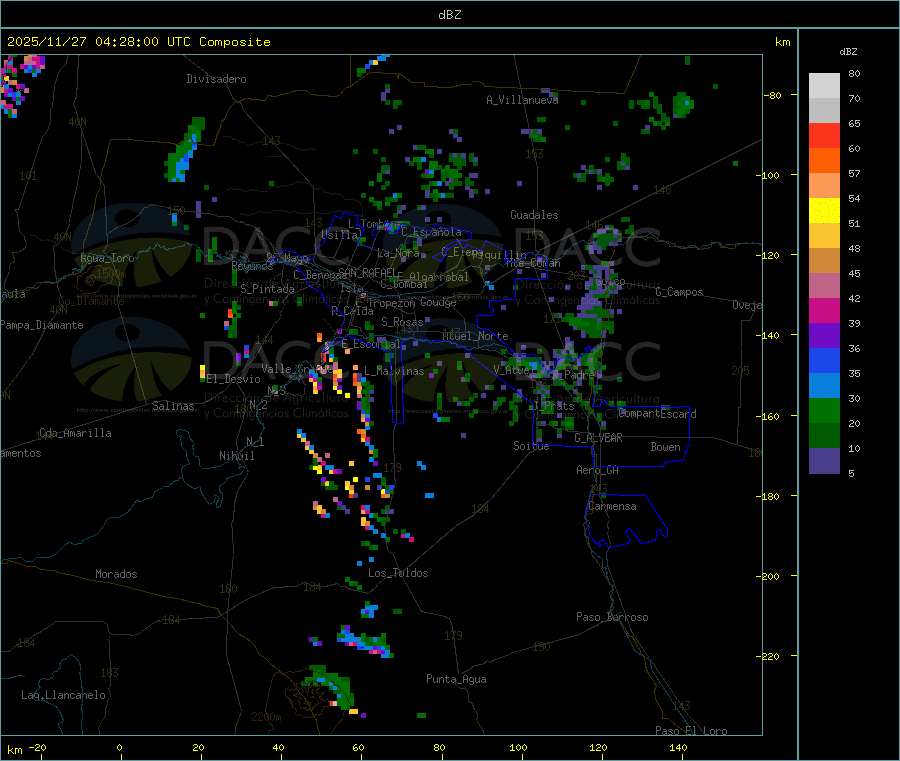Click the A_Villanueva map label
The image size is (900, 761).
522,100
